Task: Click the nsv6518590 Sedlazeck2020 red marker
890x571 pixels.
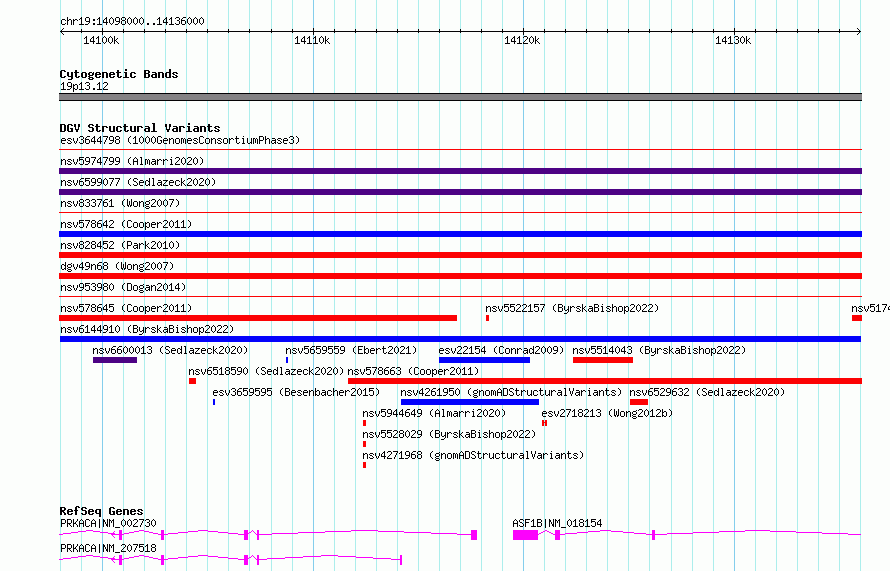Action: (x=192, y=381)
